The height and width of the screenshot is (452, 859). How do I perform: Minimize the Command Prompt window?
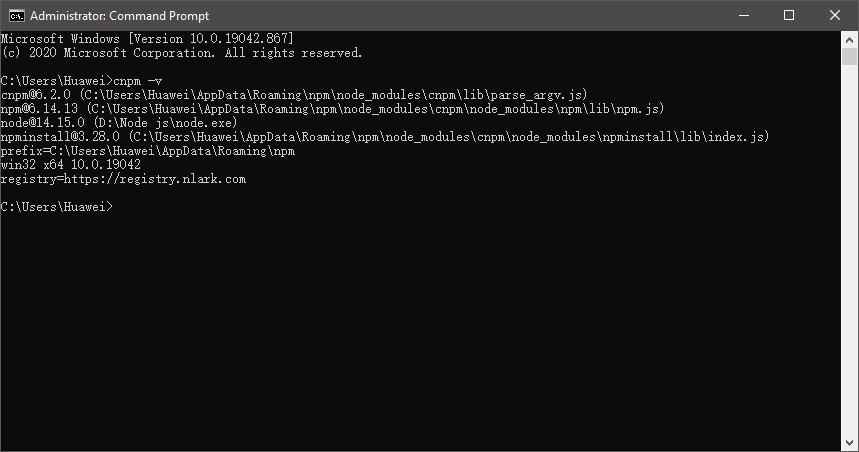tap(743, 15)
